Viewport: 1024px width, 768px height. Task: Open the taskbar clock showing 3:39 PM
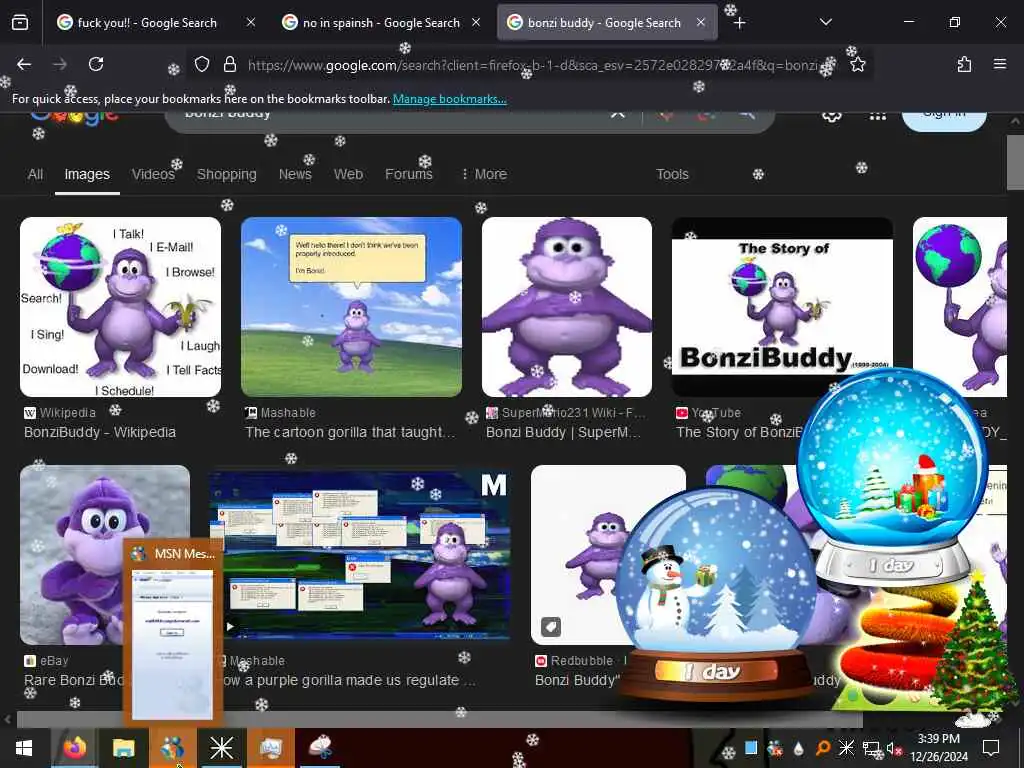938,748
